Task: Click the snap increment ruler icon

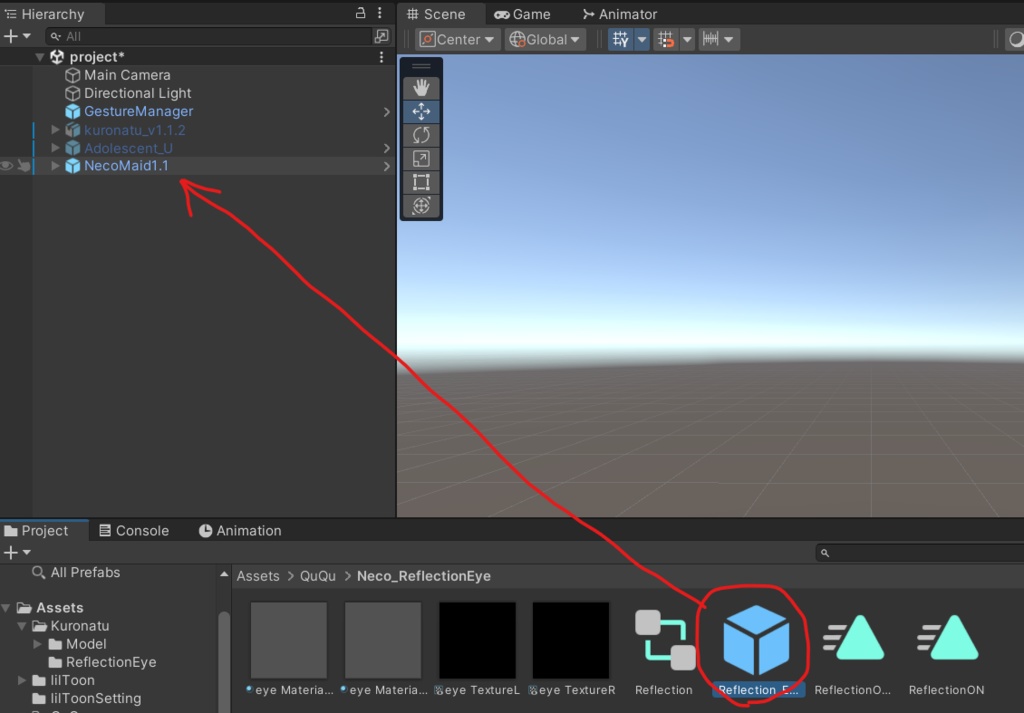Action: click(711, 39)
